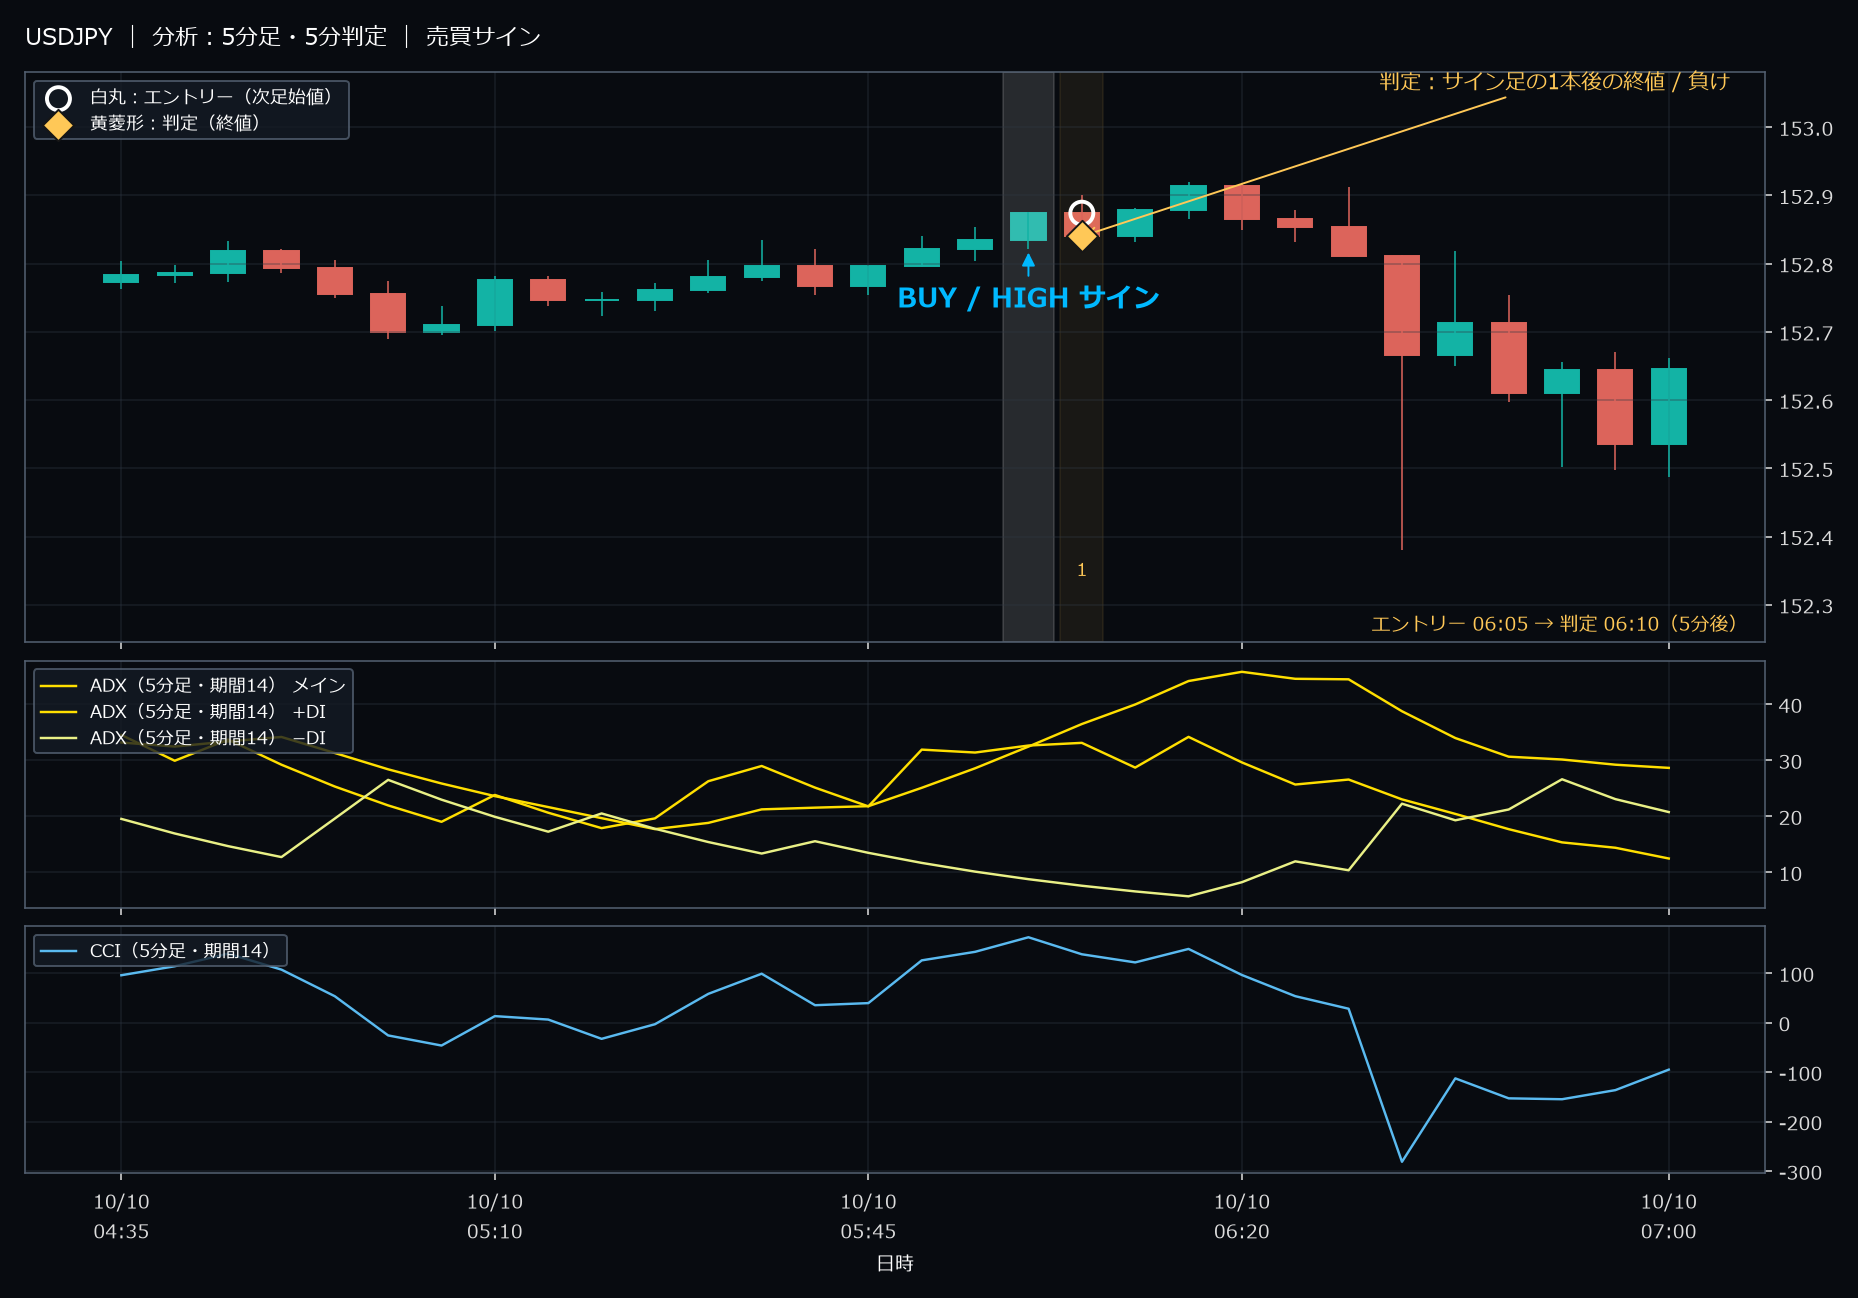Screen dimensions: 1858x1298
Task: Click the 40 label on the ADX axis
Action: pos(1790,706)
